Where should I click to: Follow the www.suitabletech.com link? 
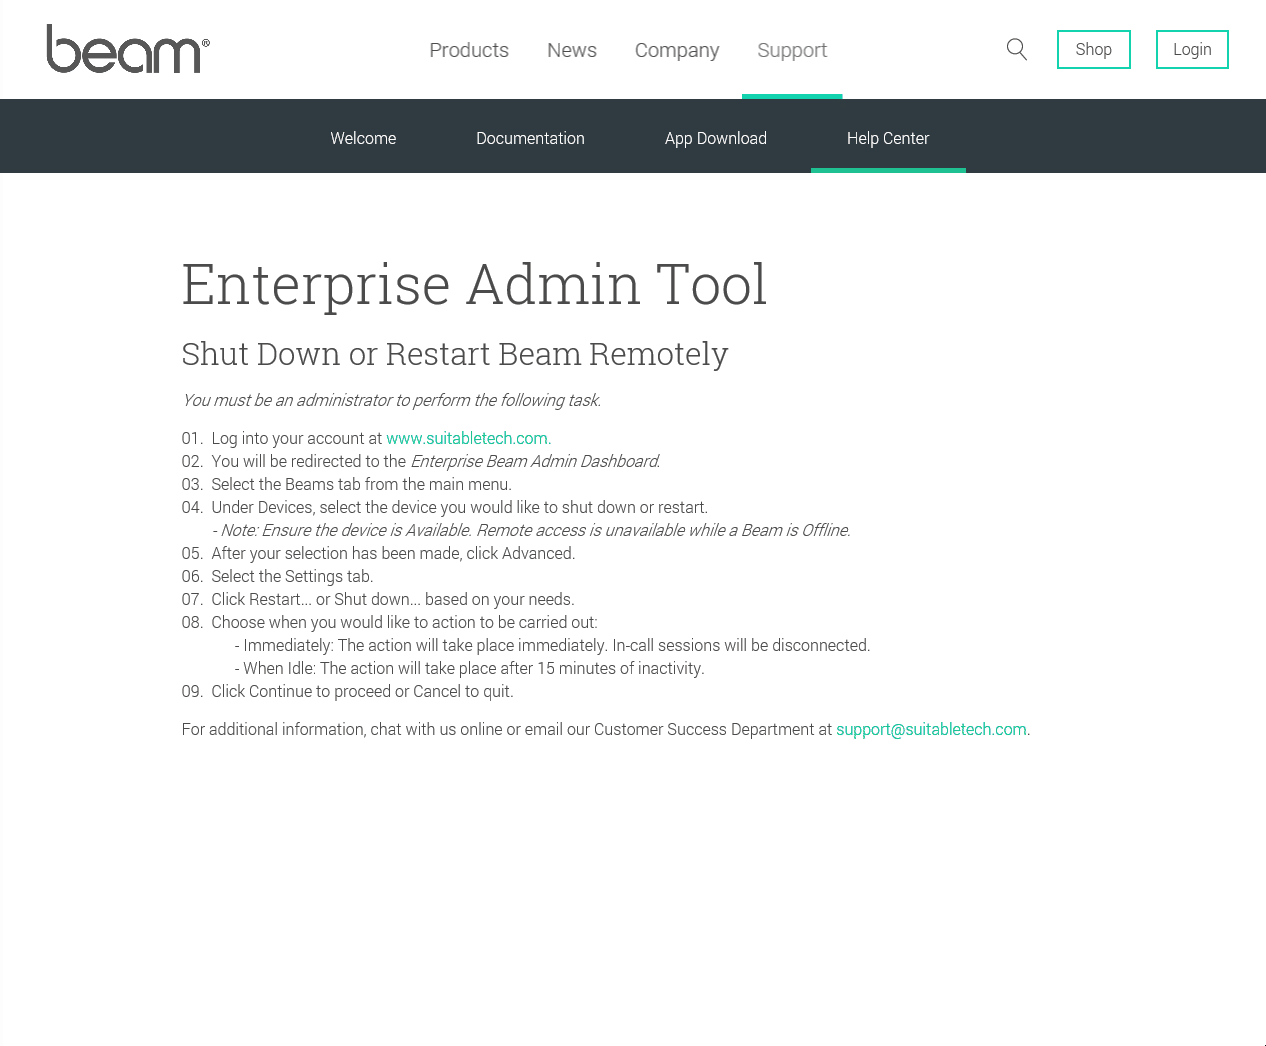[x=467, y=438]
